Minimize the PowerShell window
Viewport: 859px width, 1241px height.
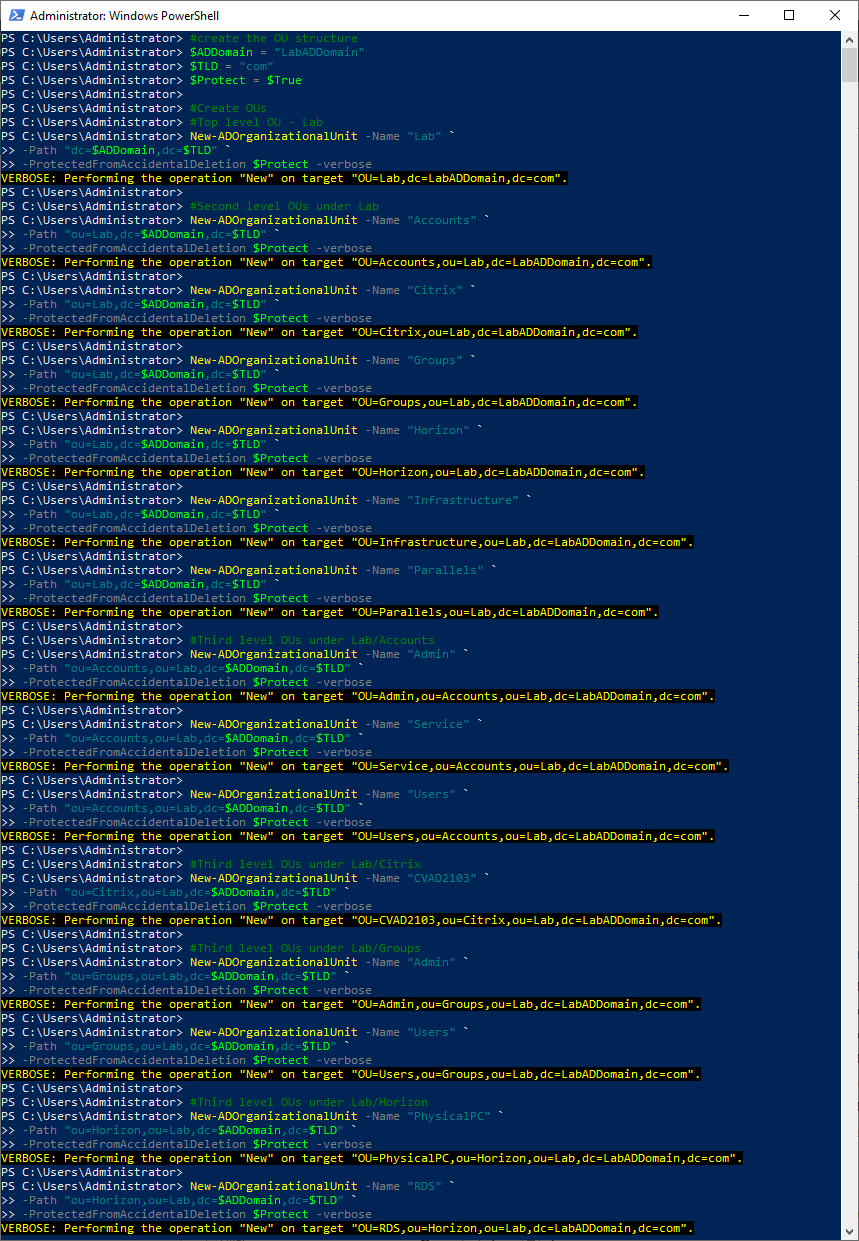pyautogui.click(x=742, y=15)
